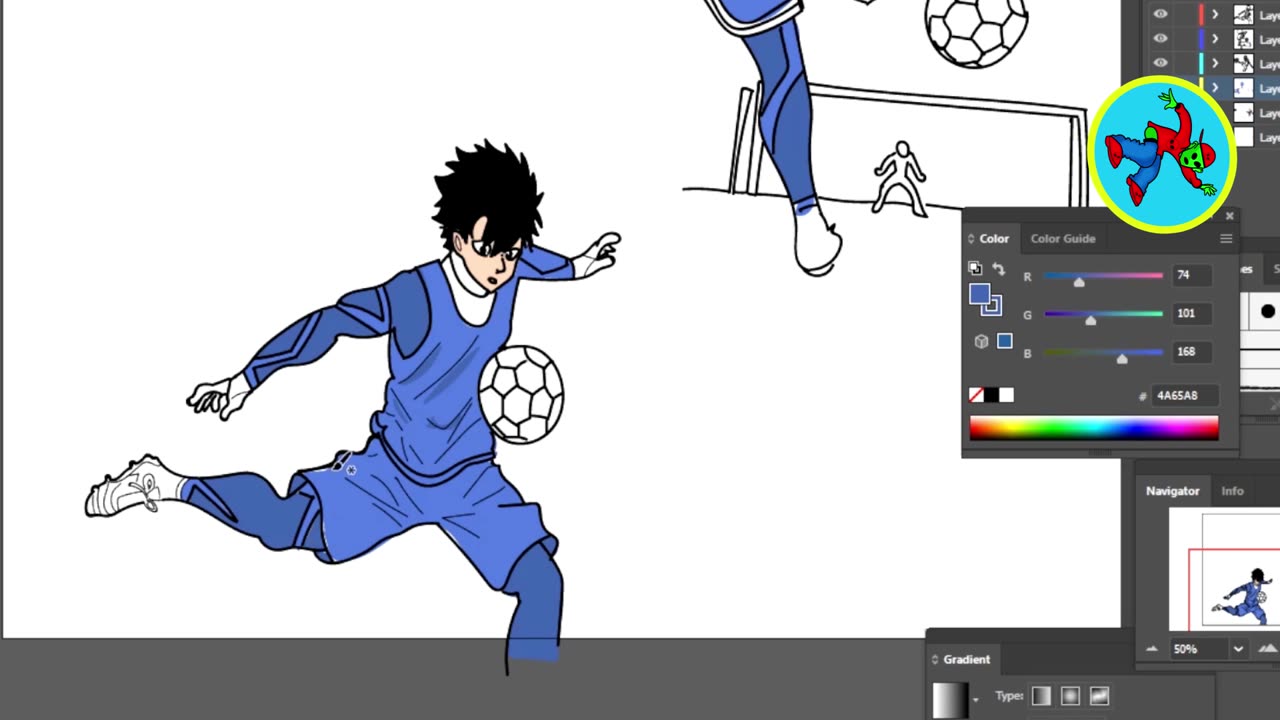Click the R channel slider handle
The width and height of the screenshot is (1280, 720).
[1079, 282]
